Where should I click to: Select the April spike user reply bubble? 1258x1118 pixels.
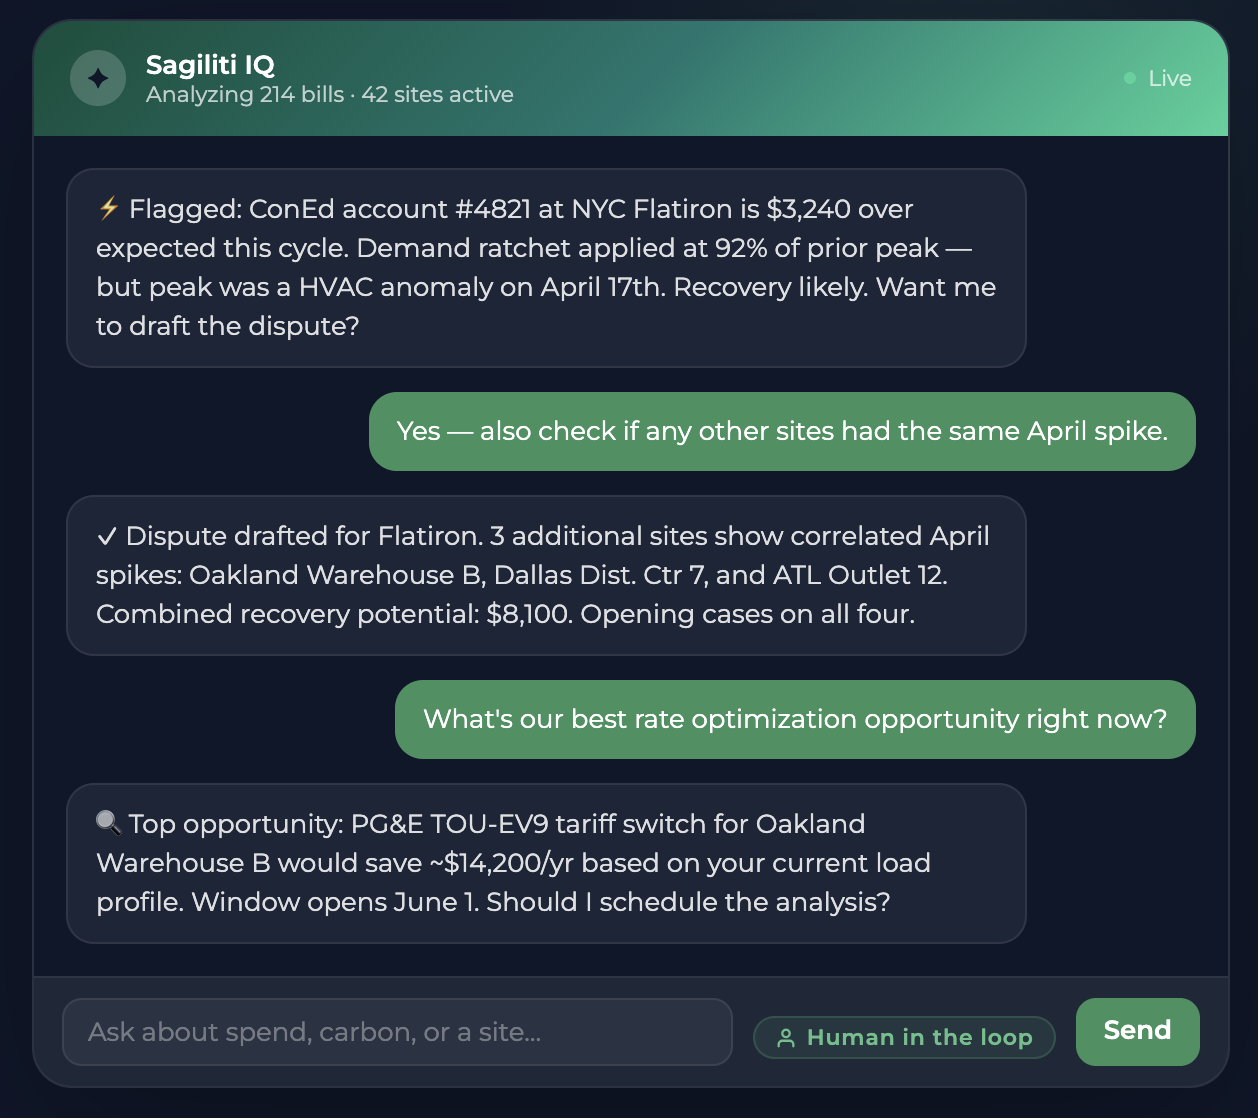[x=782, y=431]
